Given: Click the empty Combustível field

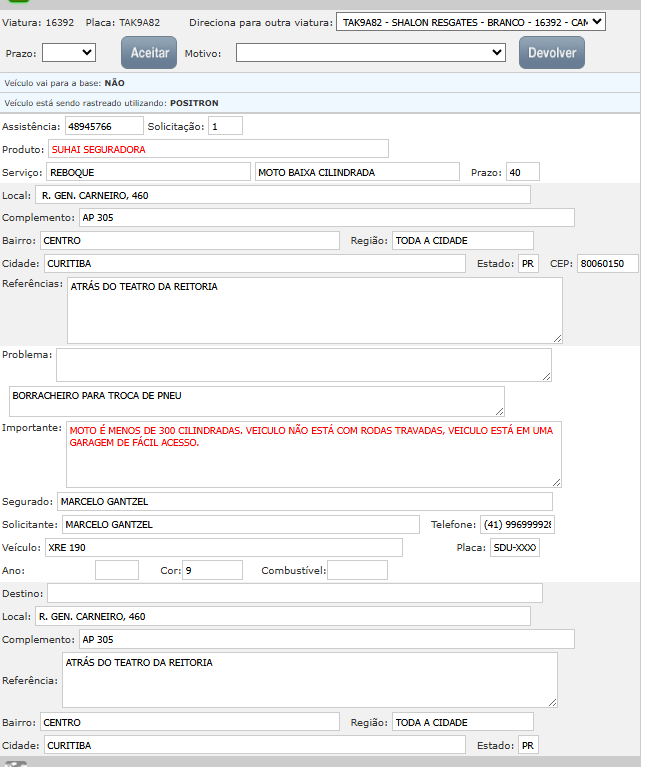Looking at the screenshot, I should [x=357, y=570].
